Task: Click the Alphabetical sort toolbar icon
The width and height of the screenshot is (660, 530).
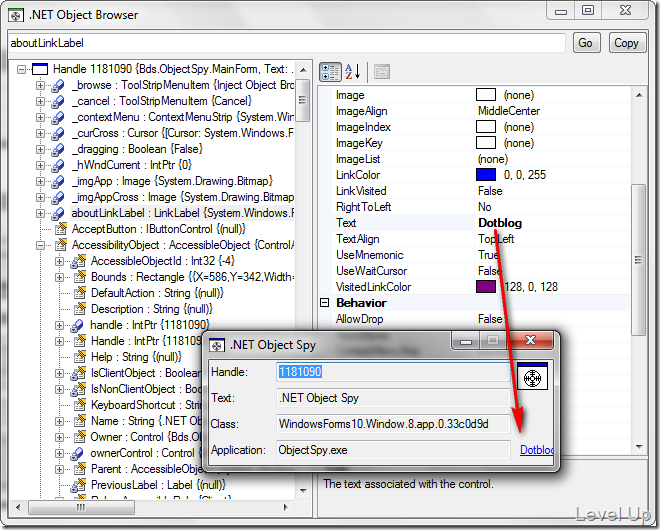Action: (x=353, y=72)
